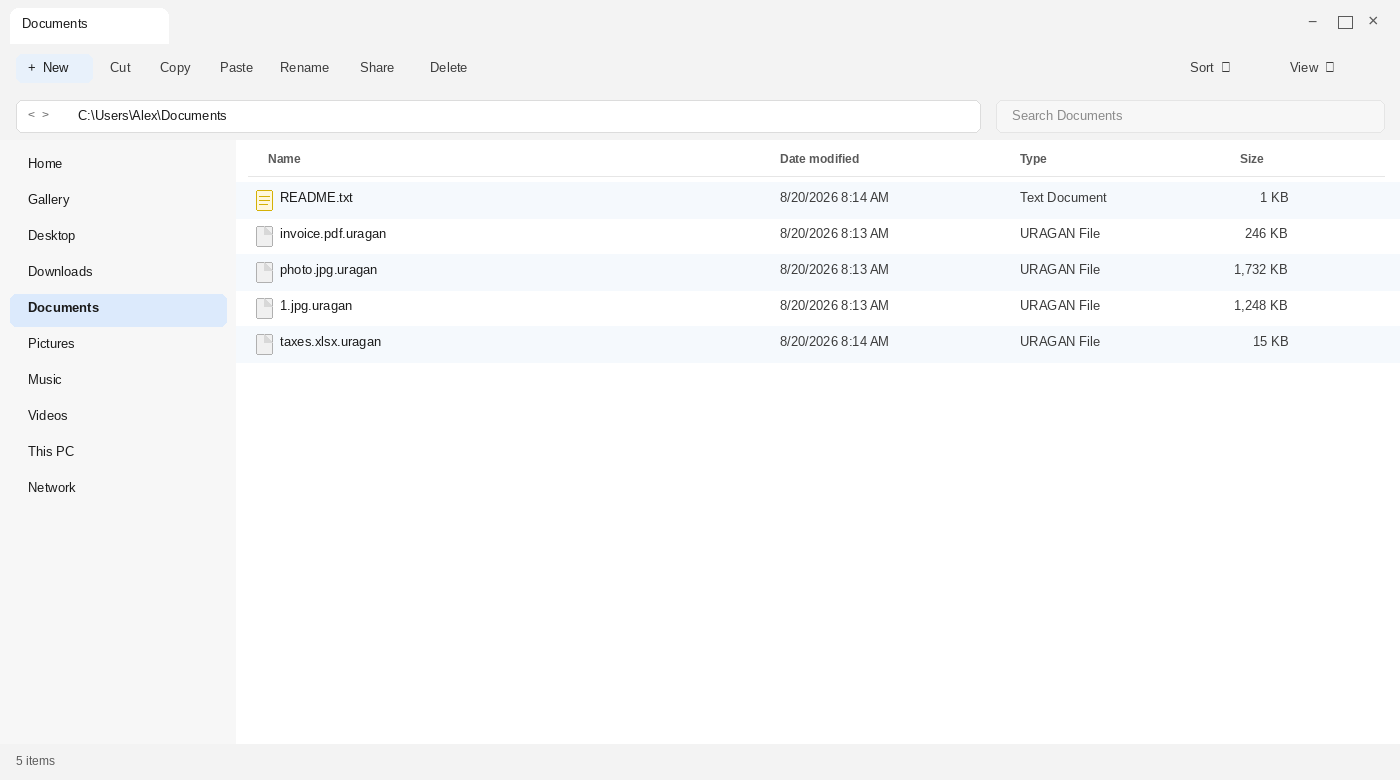Click Delete in the toolbar

pyautogui.click(x=448, y=68)
